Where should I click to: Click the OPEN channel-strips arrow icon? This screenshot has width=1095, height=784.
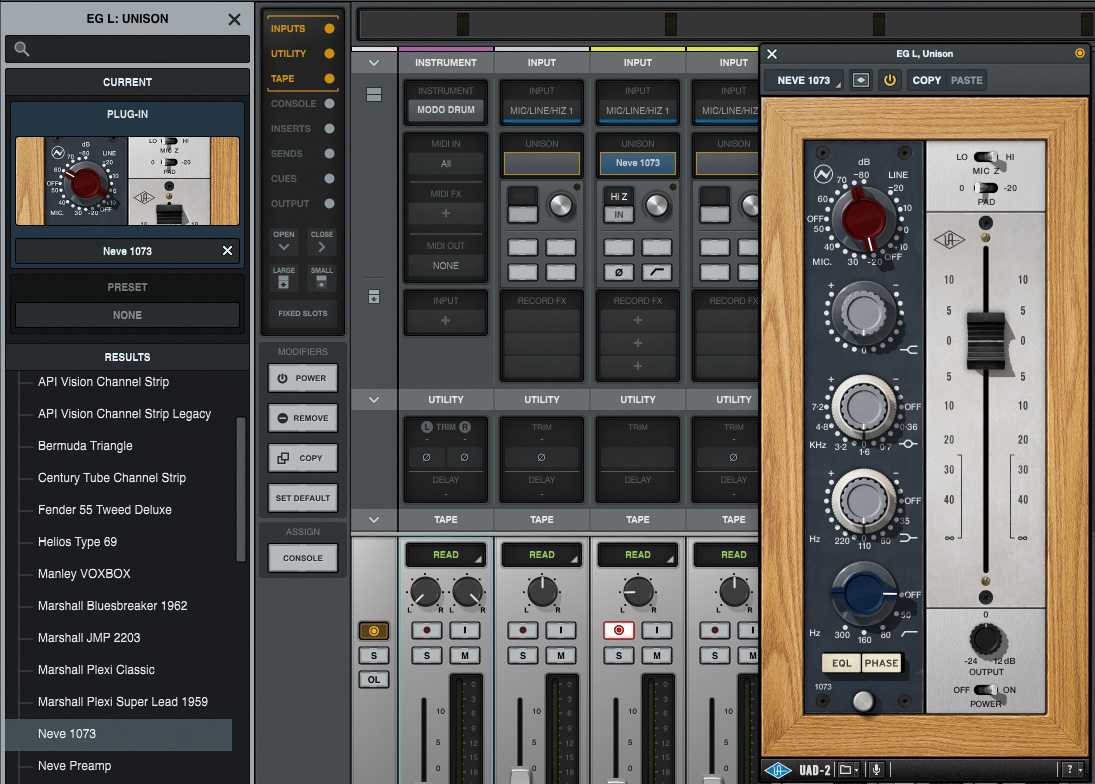click(284, 247)
